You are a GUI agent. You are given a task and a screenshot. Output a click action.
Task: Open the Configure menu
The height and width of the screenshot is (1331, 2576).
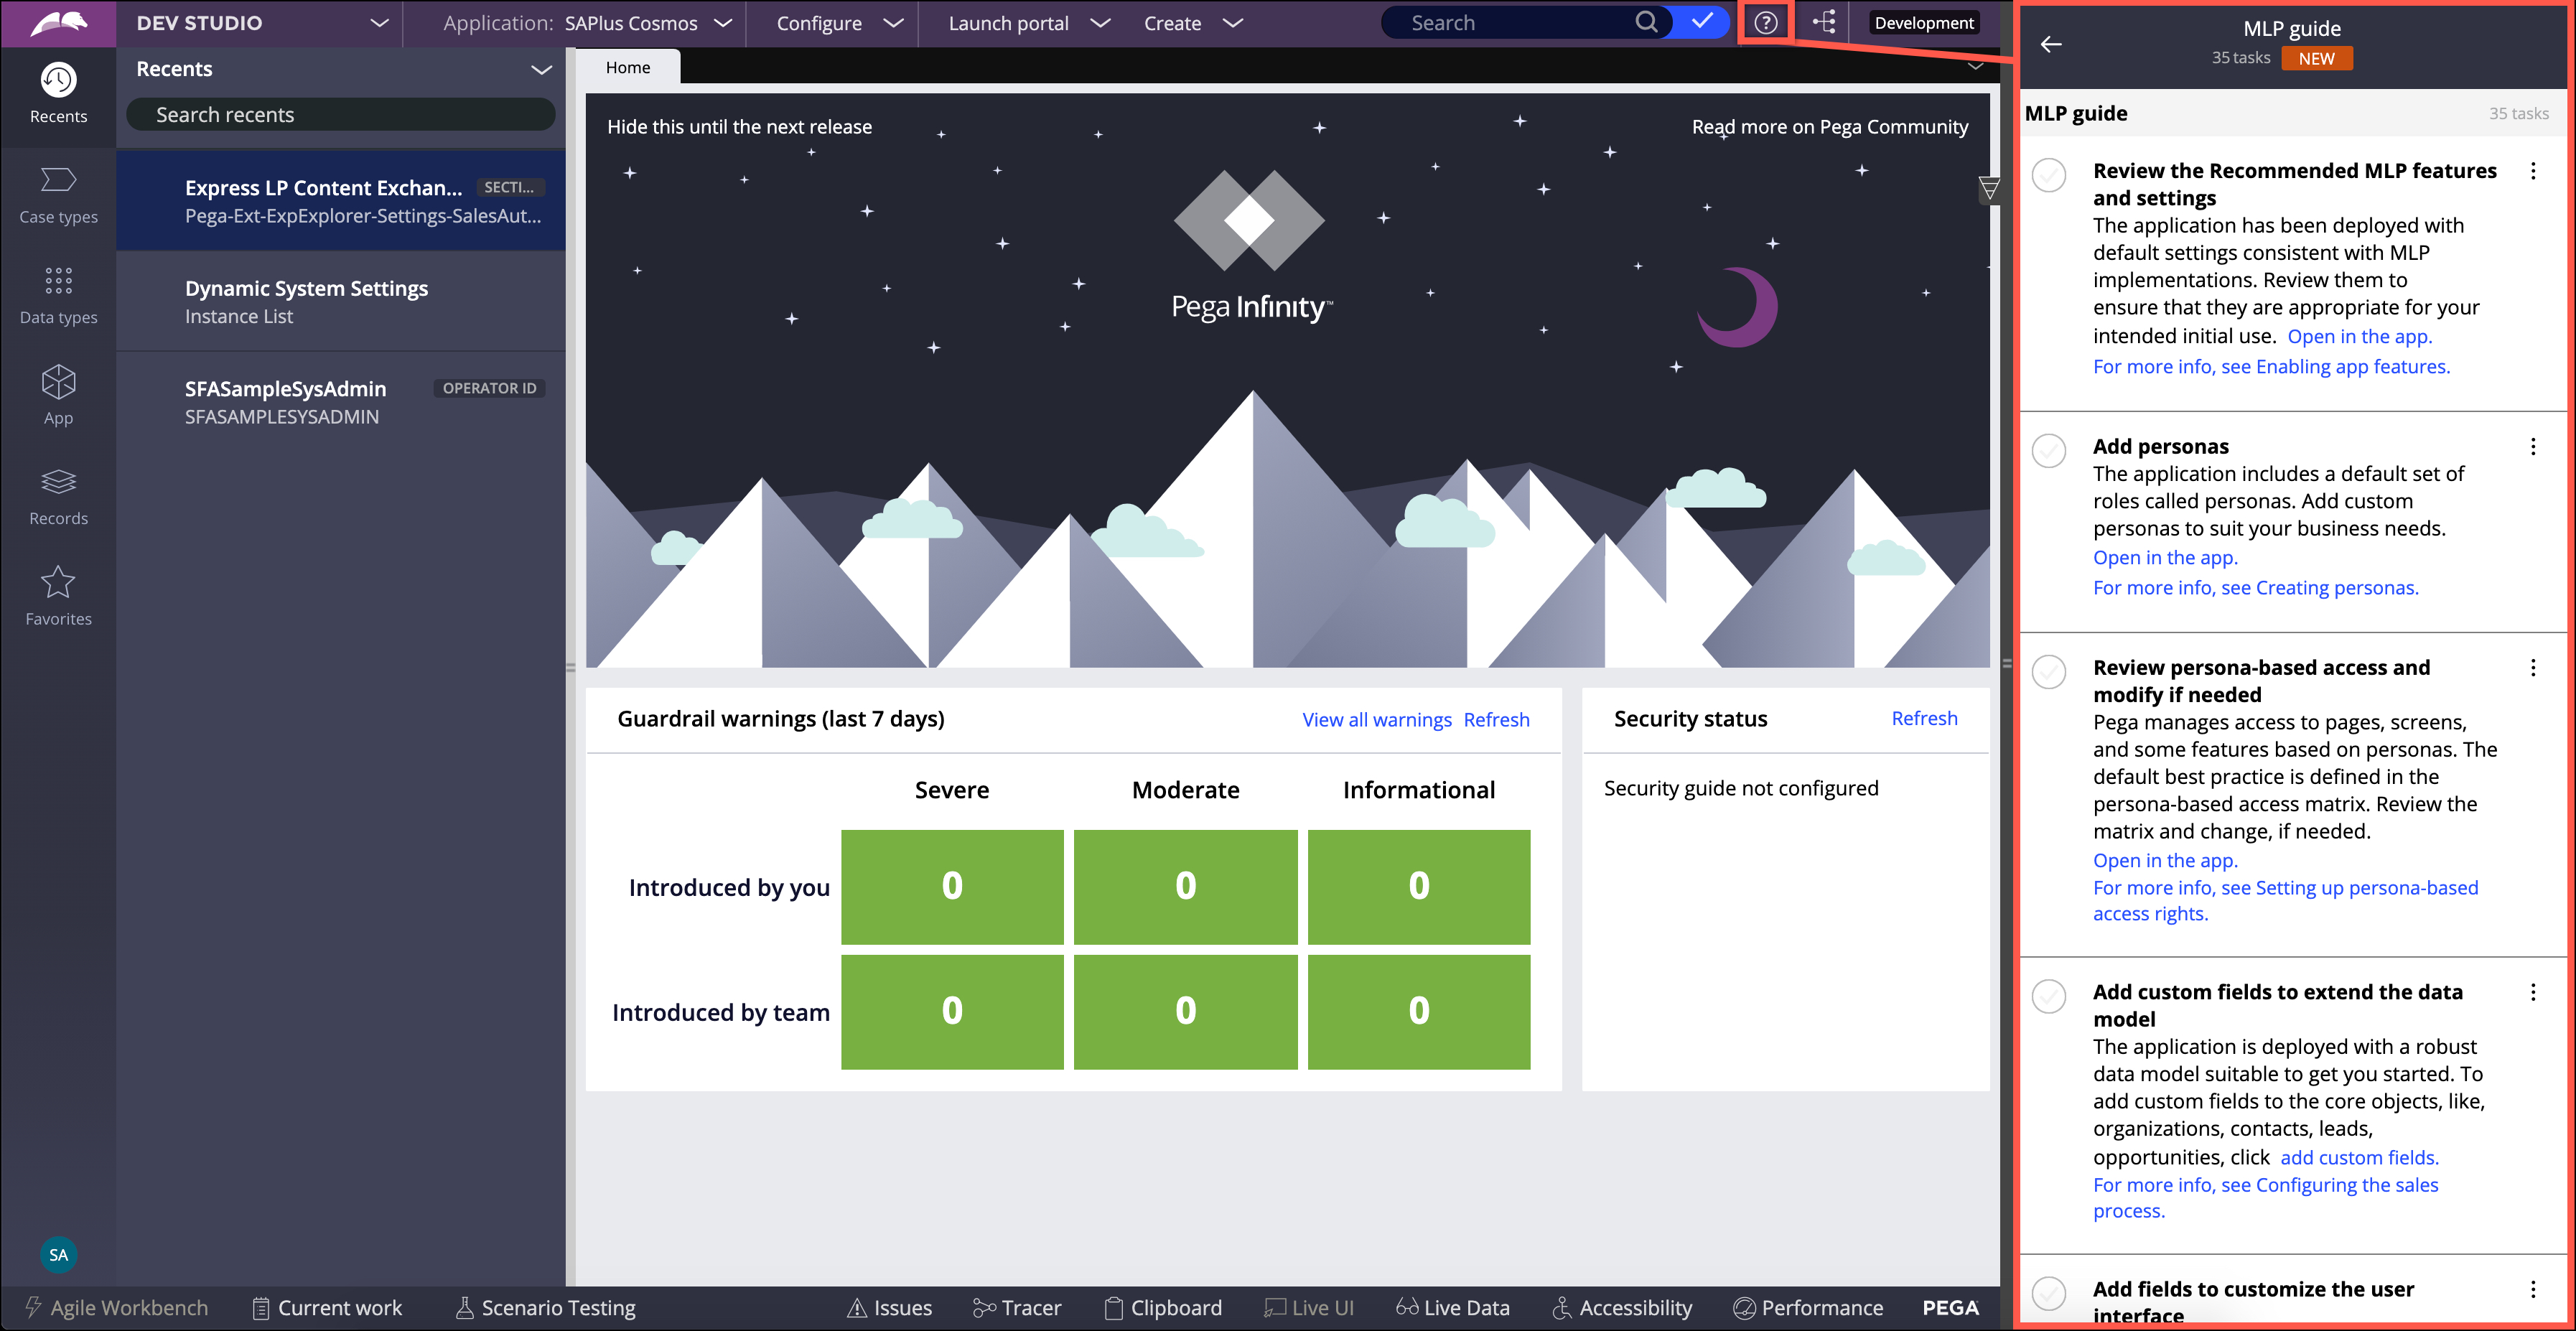point(839,22)
